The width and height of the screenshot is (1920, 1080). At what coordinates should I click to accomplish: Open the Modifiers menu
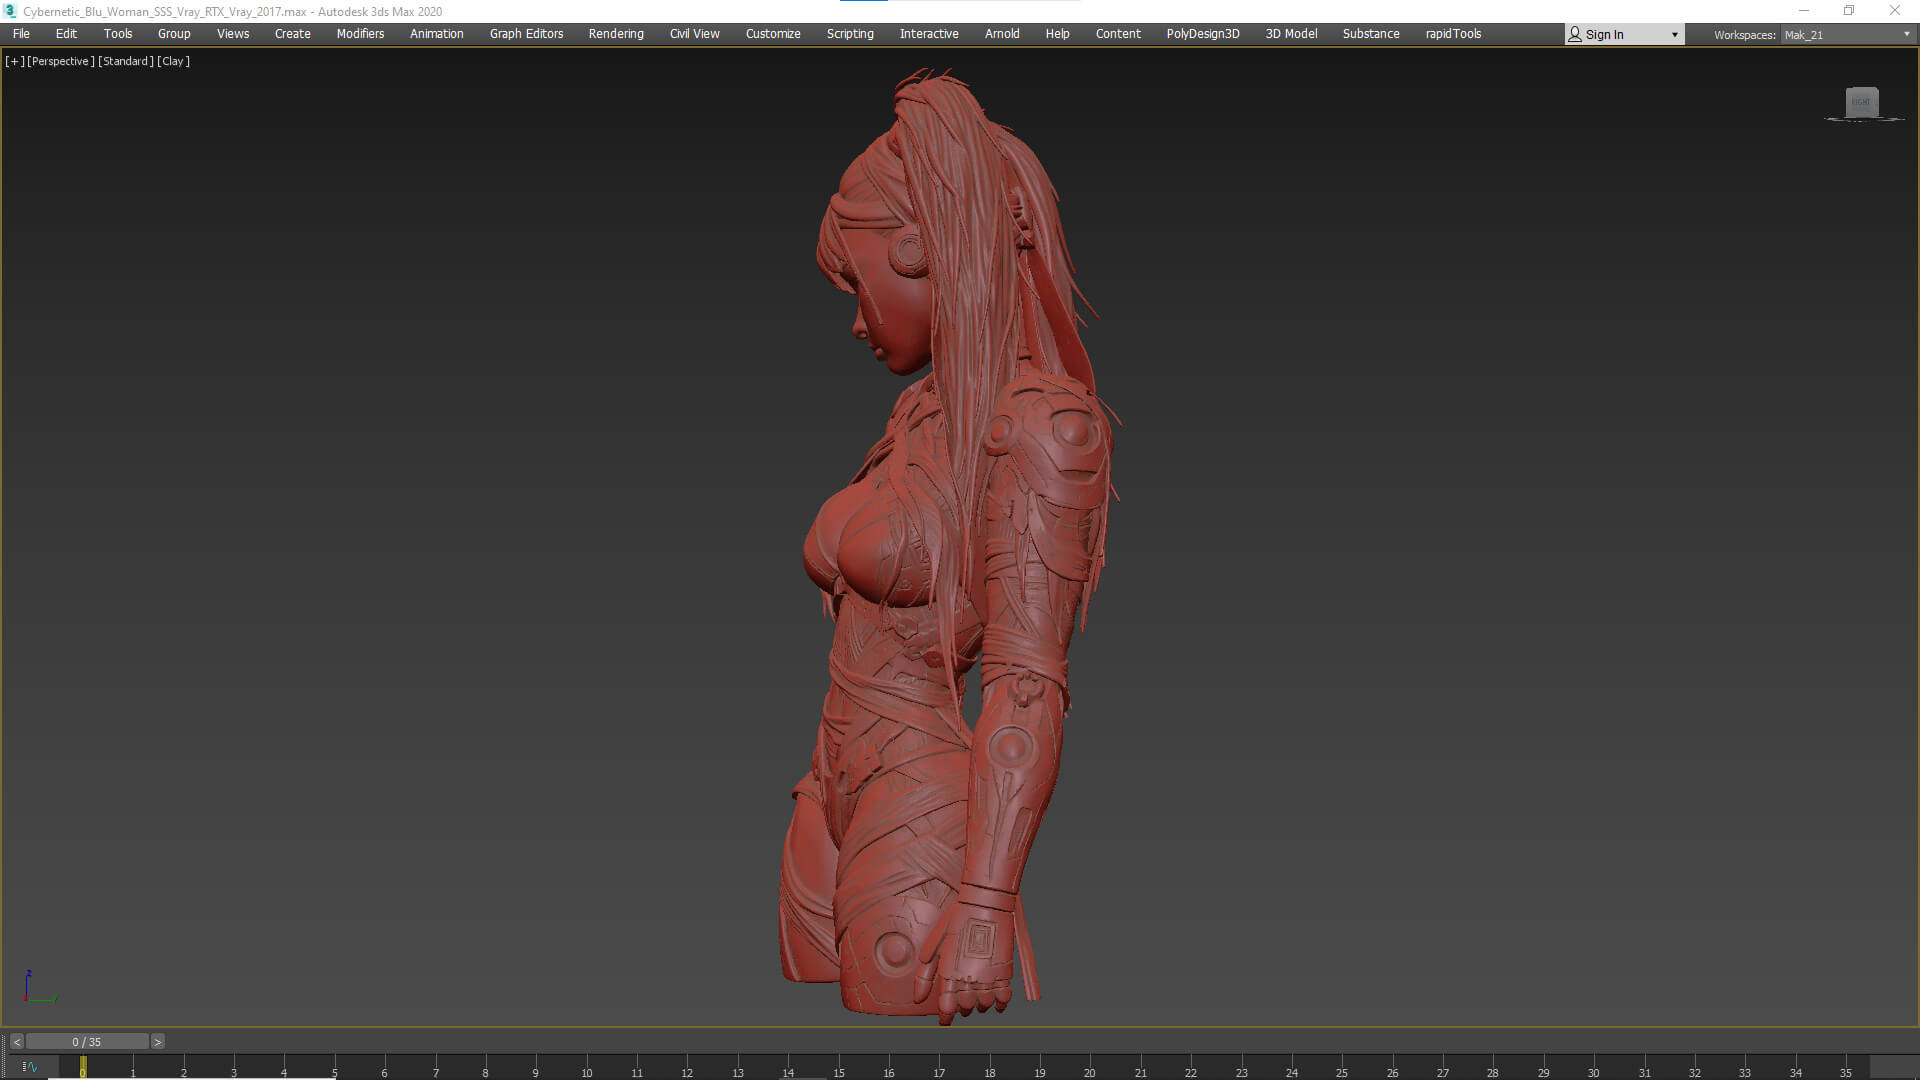[360, 34]
